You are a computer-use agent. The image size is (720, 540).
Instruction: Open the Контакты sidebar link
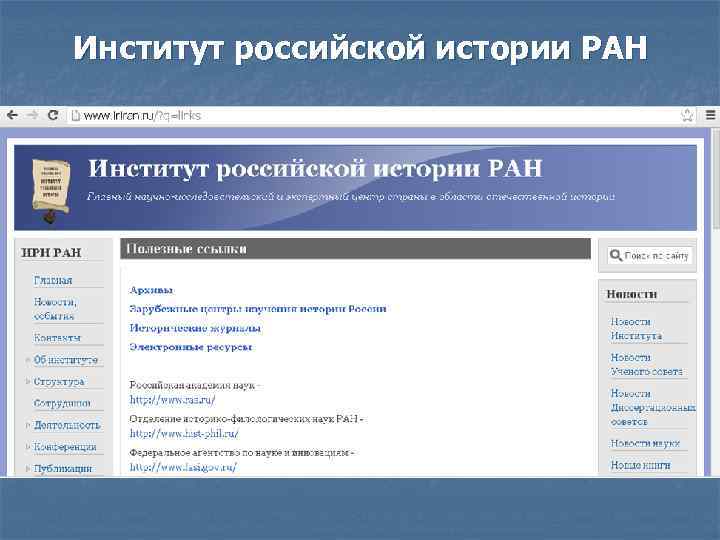point(57,338)
